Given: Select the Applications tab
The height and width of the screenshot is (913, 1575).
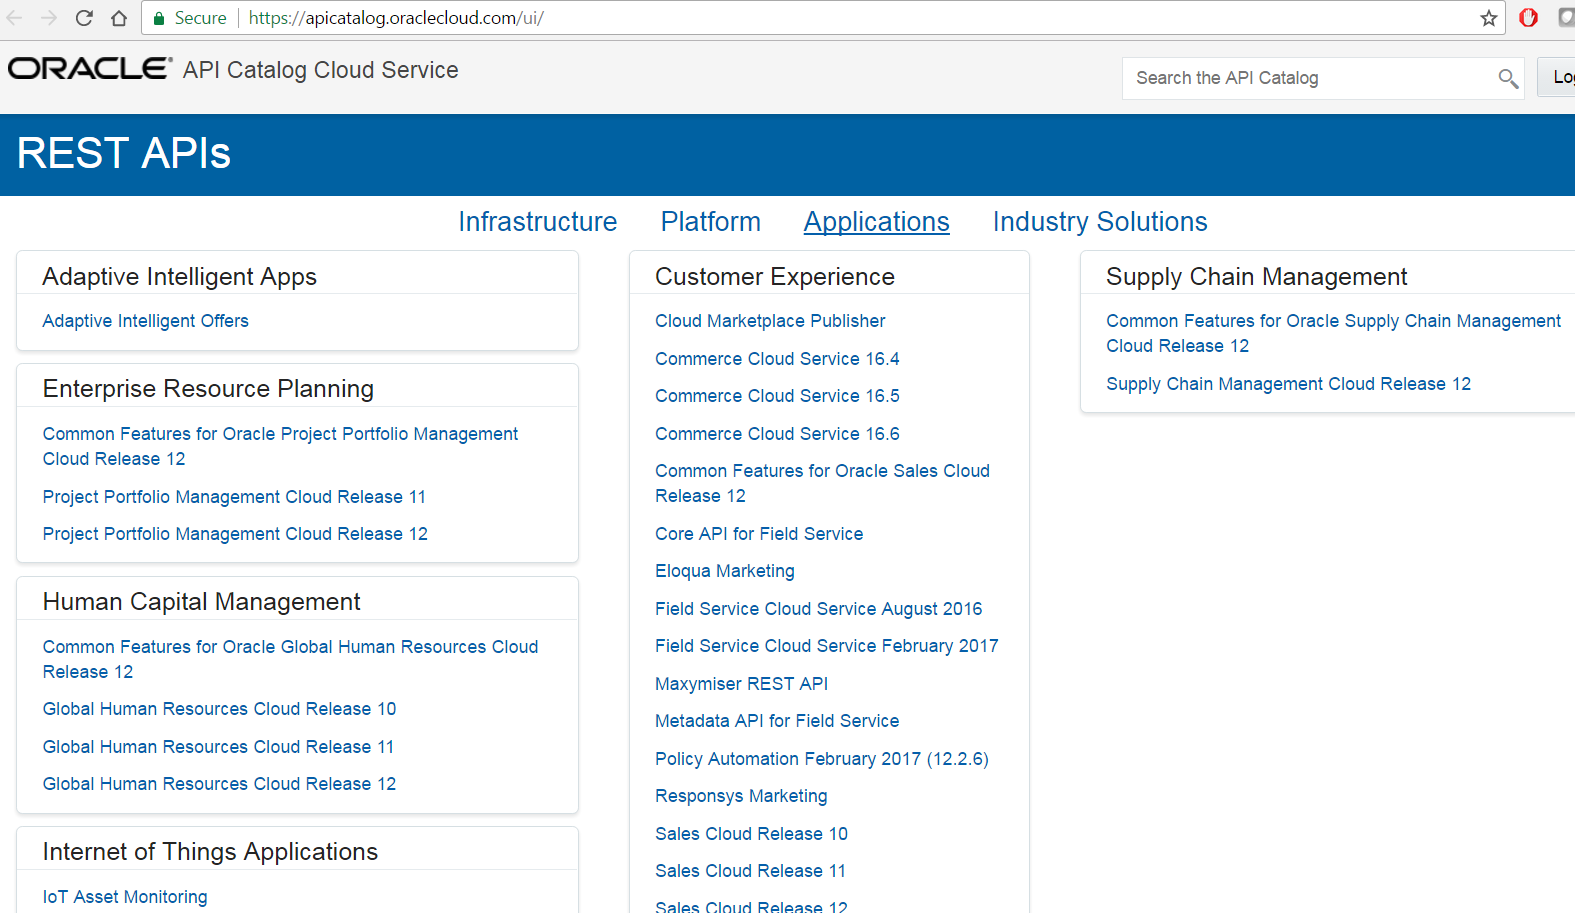Looking at the screenshot, I should [877, 222].
